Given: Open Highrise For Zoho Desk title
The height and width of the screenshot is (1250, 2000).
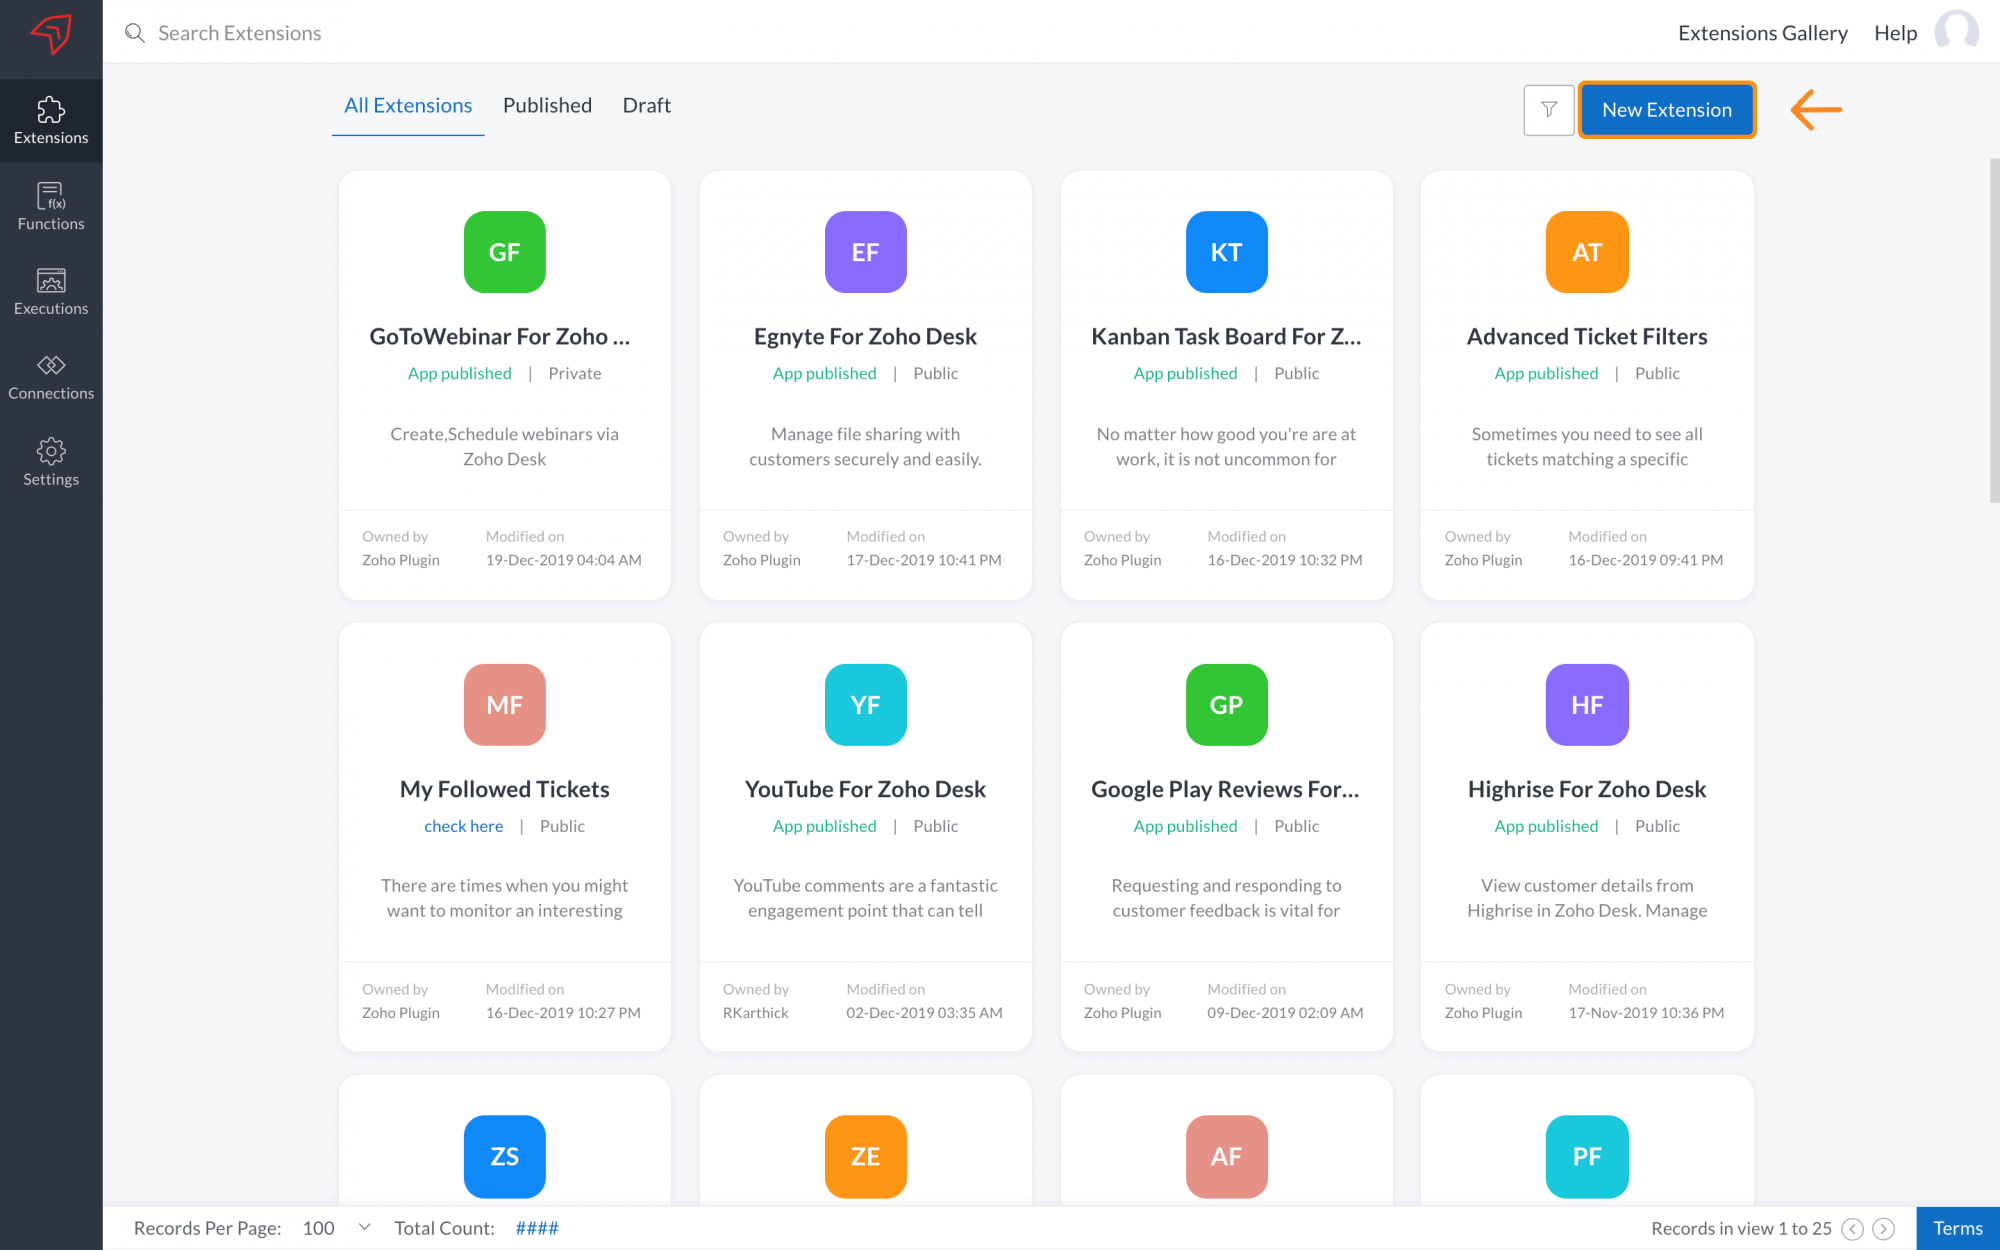Looking at the screenshot, I should point(1587,789).
